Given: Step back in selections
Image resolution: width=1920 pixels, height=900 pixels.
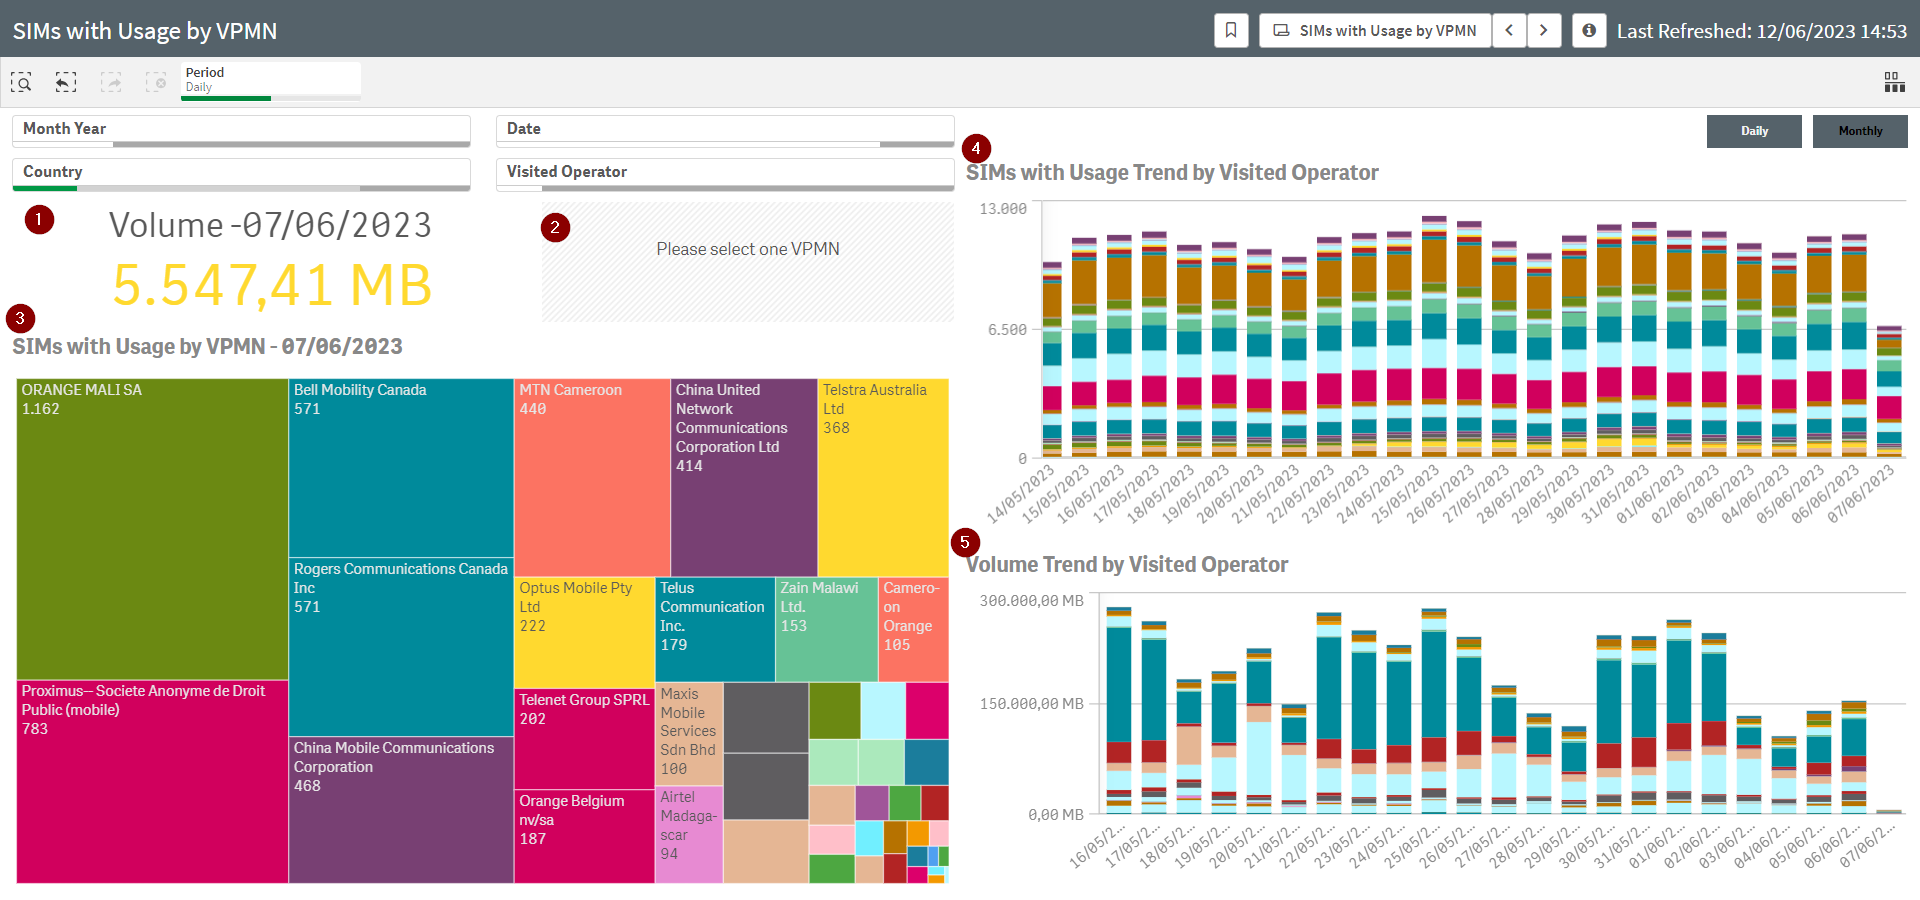Looking at the screenshot, I should tap(66, 83).
